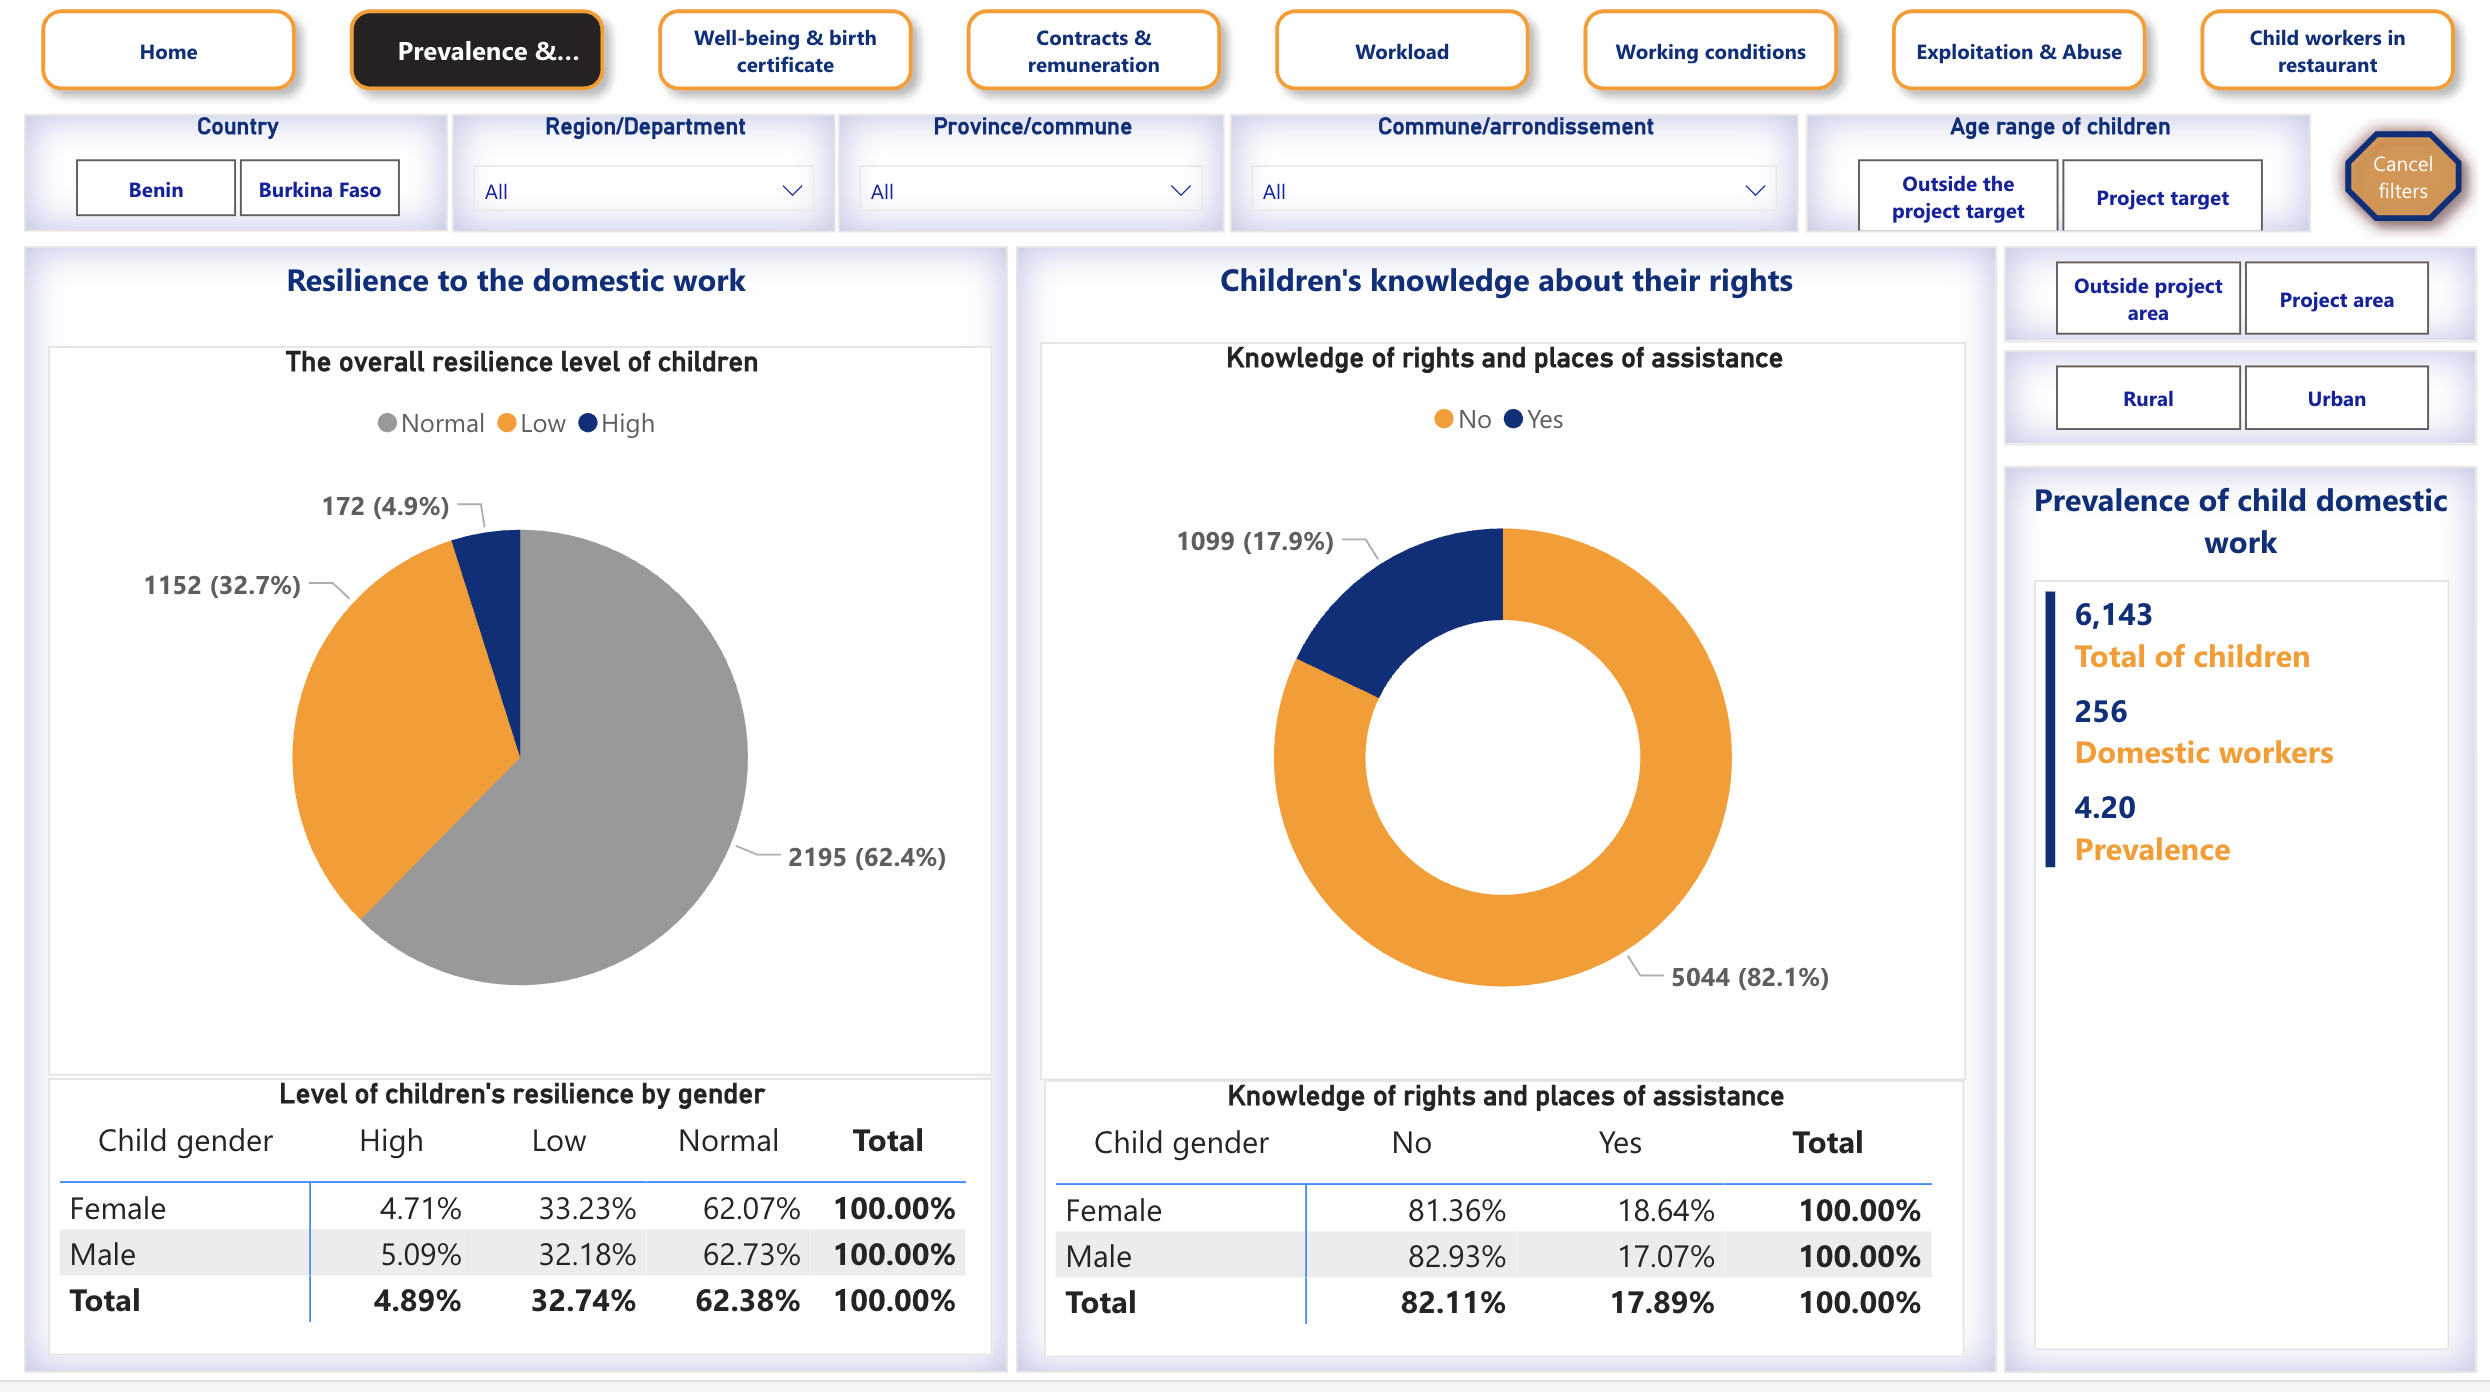Enable the Urban area filter
This screenshot has height=1392, width=2490.
(x=2336, y=398)
